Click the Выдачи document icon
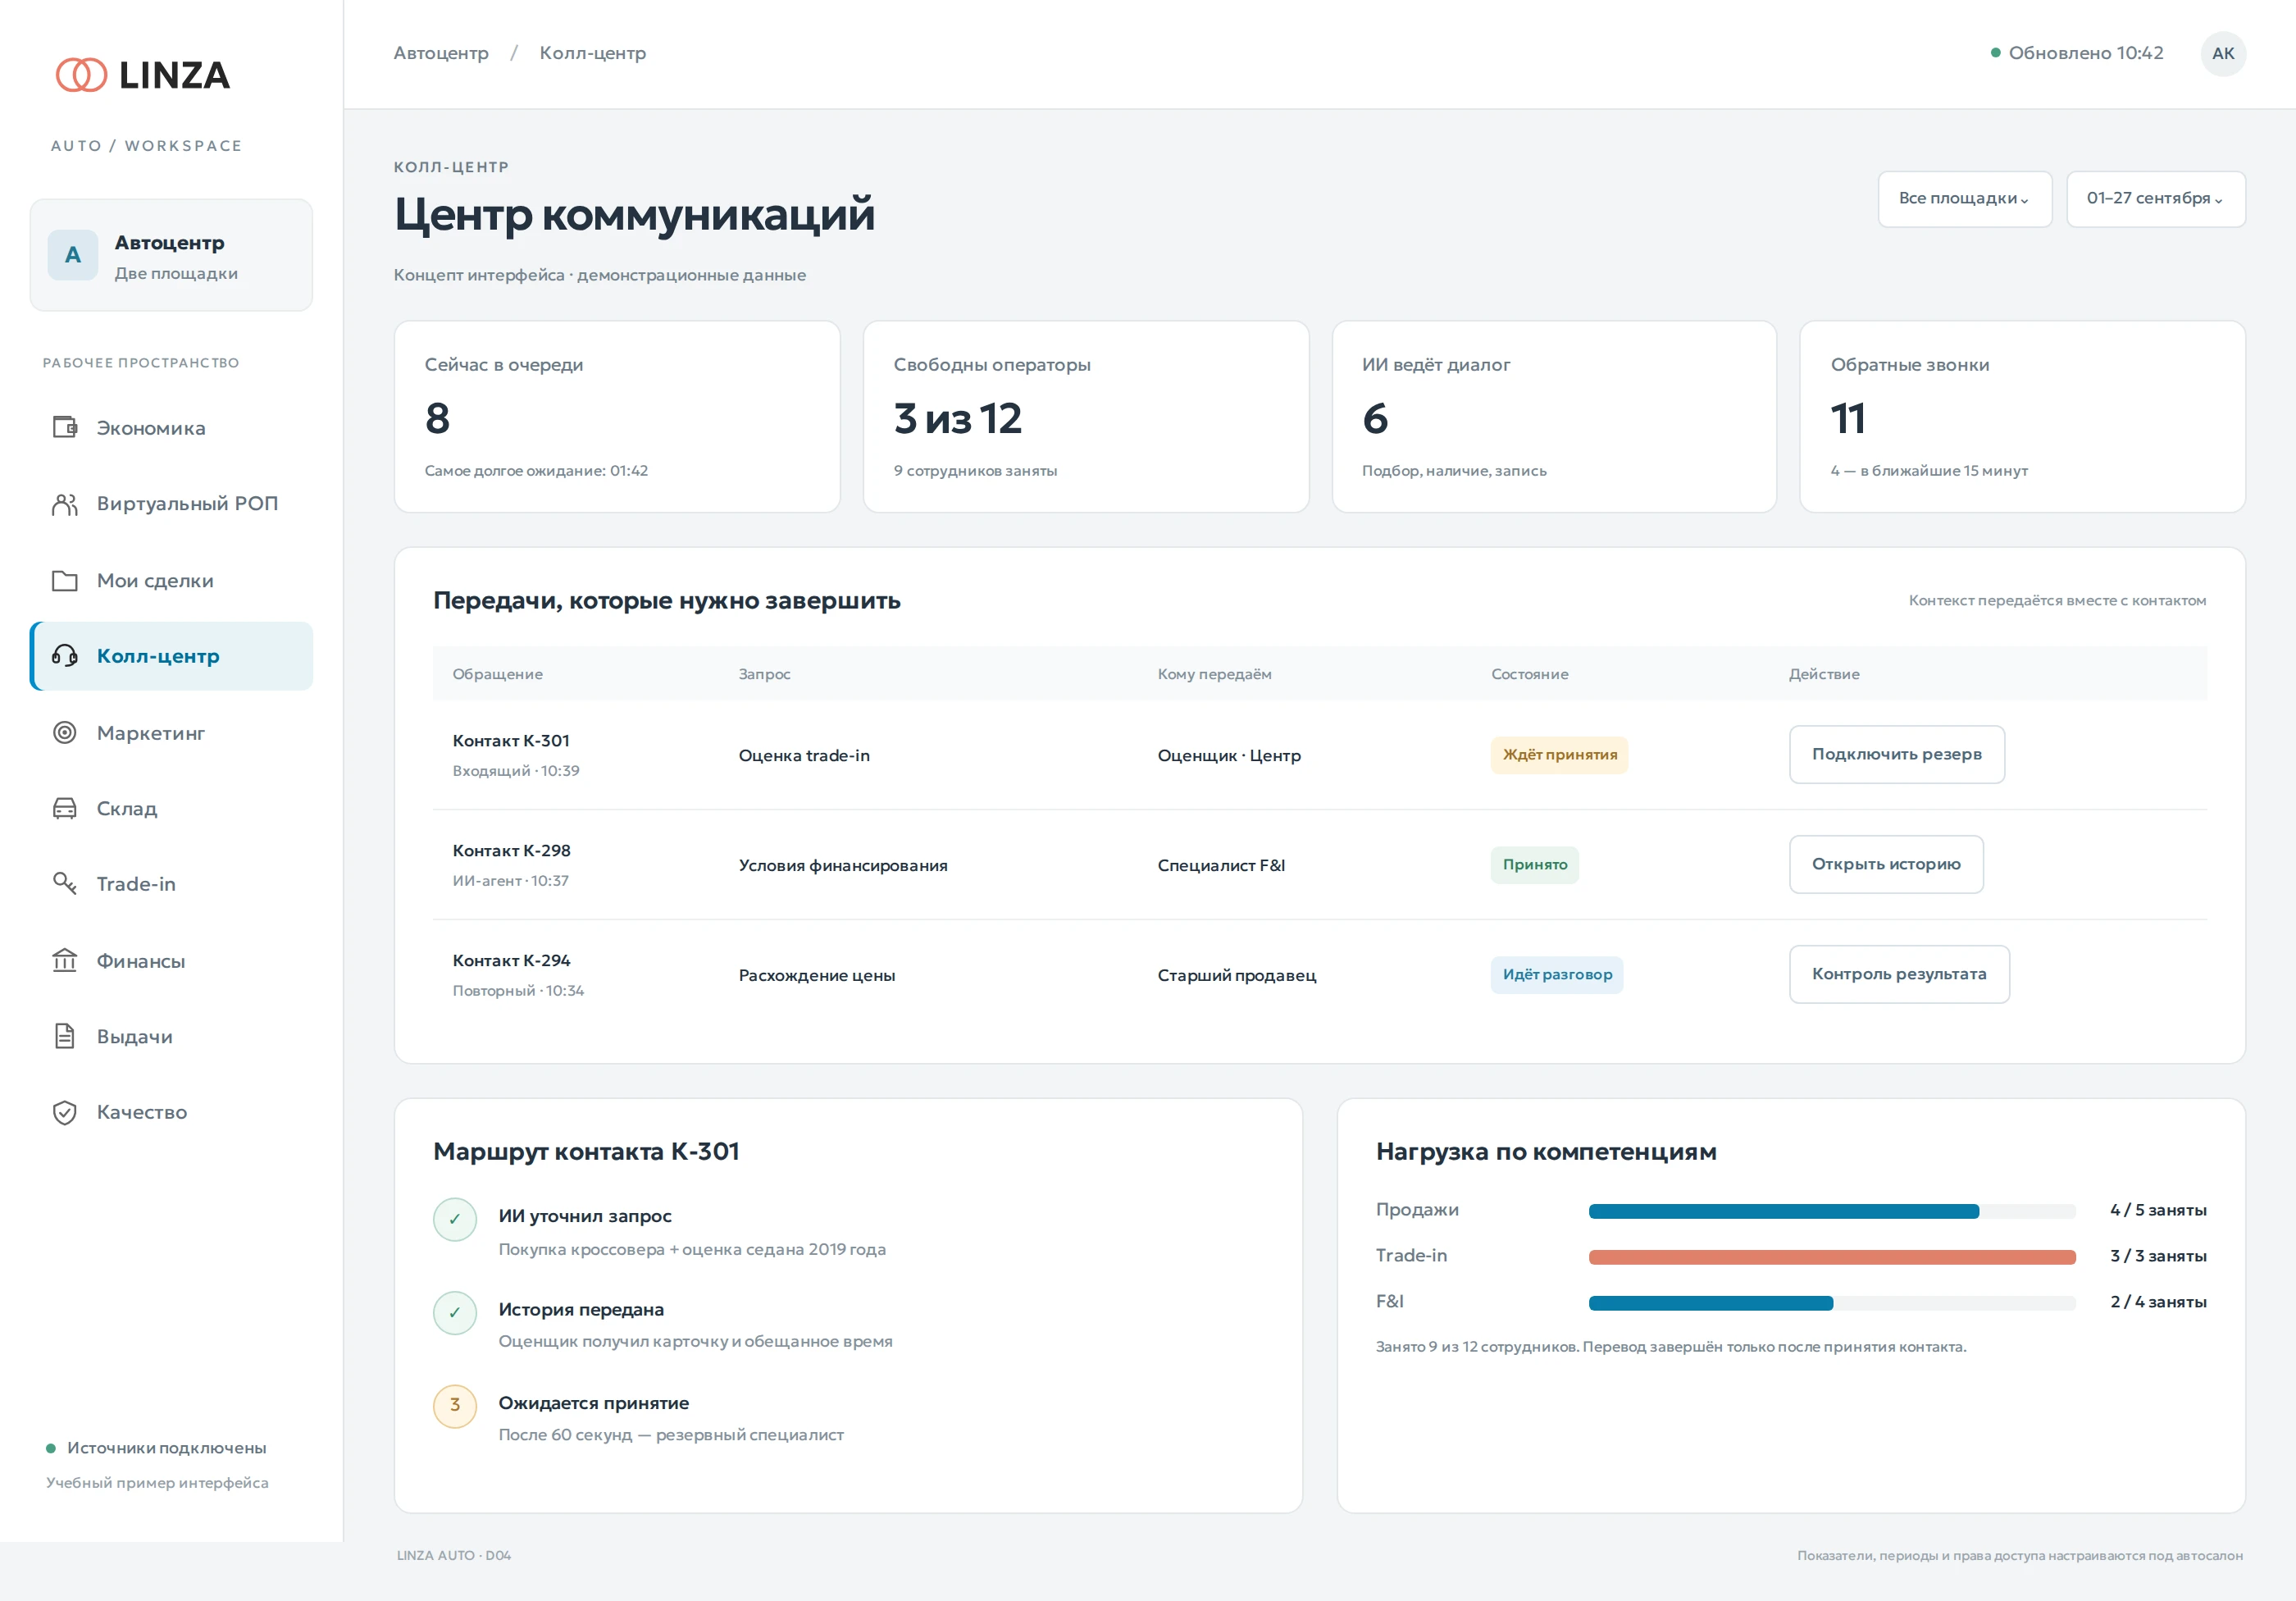Image resolution: width=2296 pixels, height=1601 pixels. coord(65,1037)
